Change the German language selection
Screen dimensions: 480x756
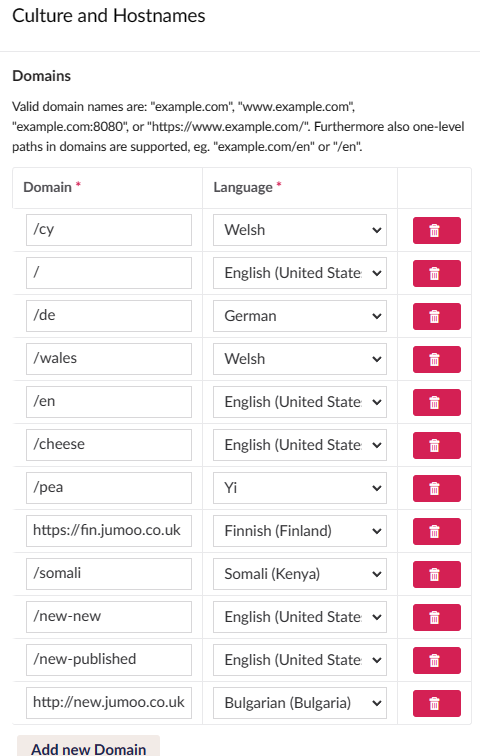(300, 316)
